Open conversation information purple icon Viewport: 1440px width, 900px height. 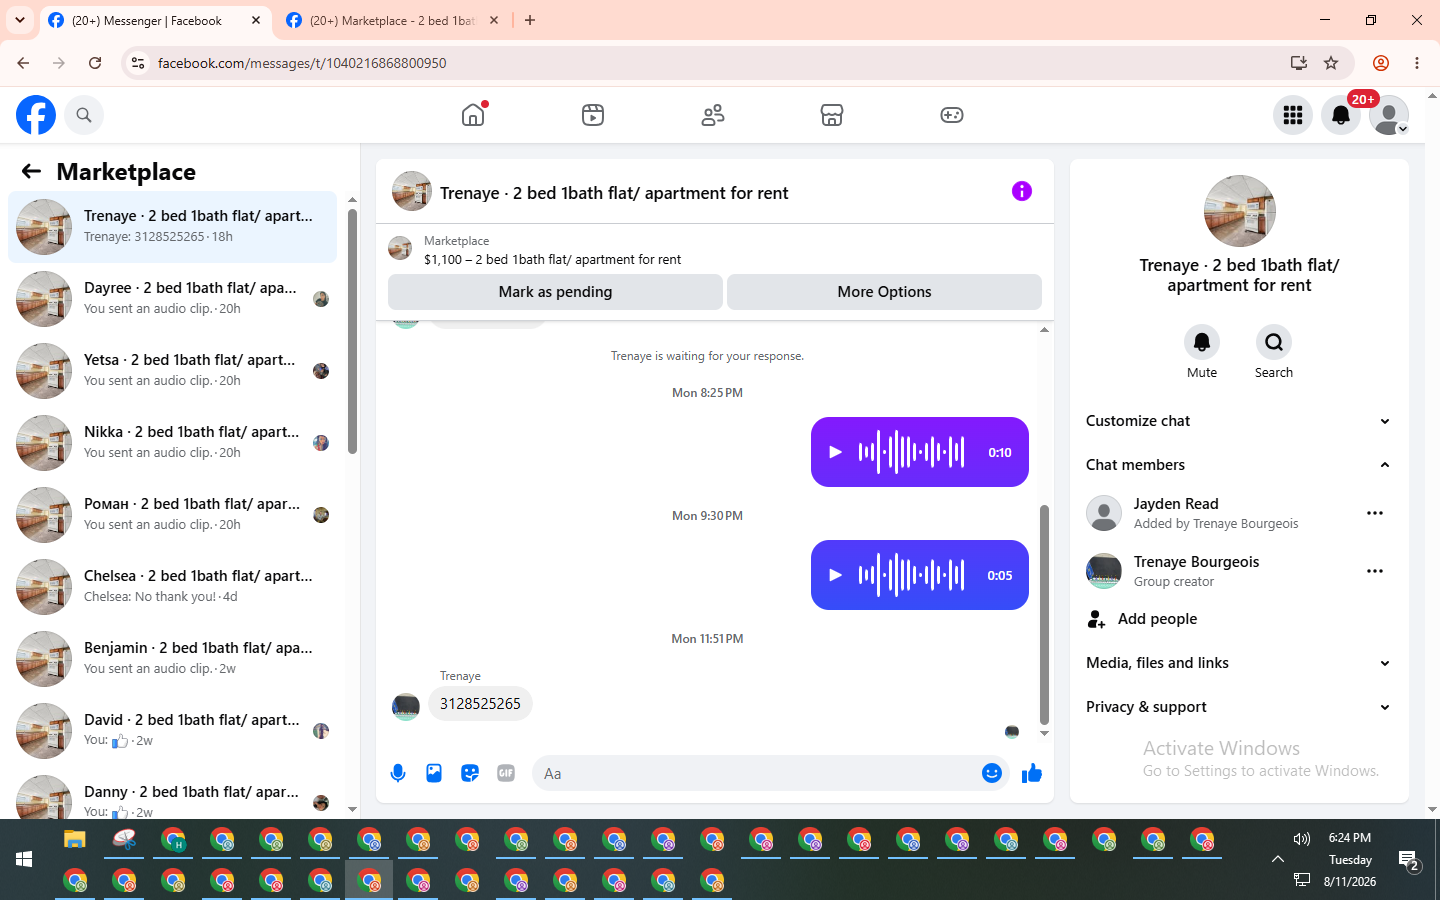1021,191
